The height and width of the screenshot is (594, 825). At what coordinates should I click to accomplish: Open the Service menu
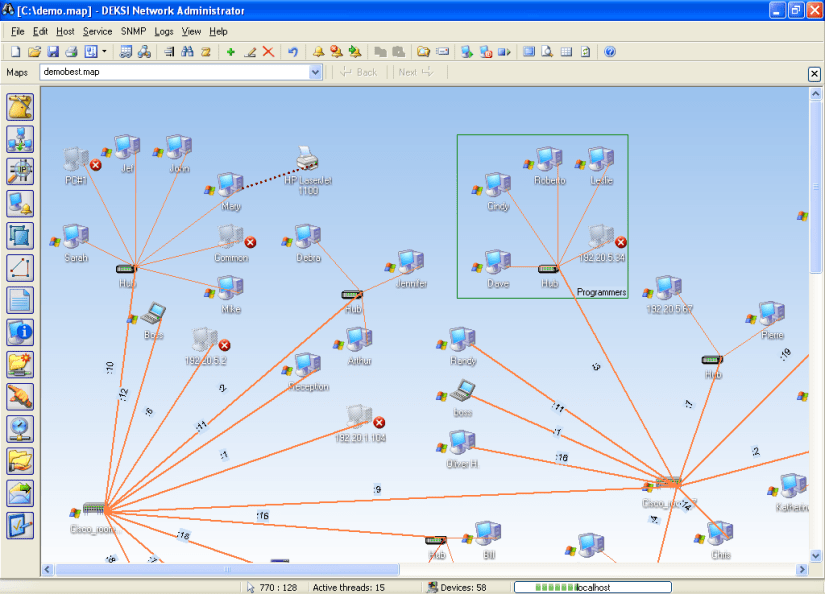click(x=97, y=32)
